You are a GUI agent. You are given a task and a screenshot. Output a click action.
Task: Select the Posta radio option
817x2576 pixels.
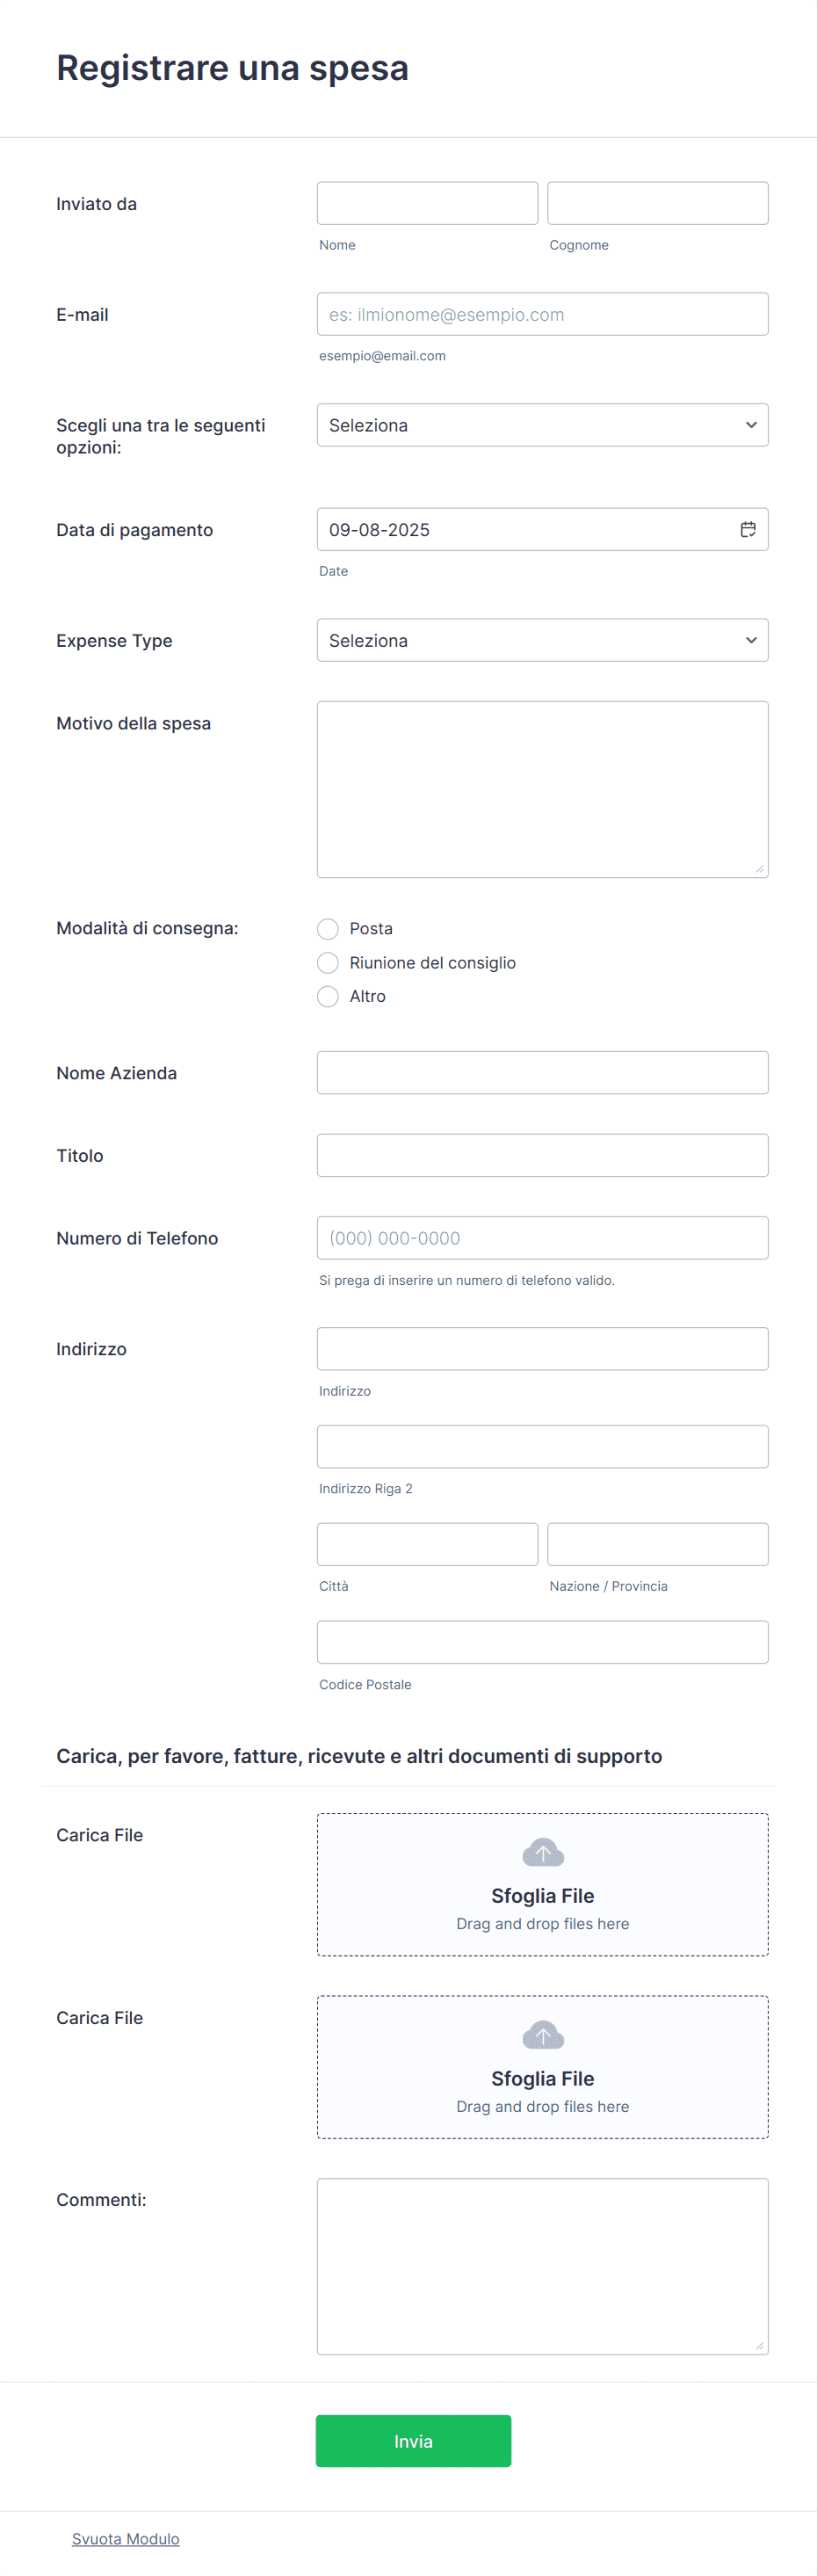(328, 929)
